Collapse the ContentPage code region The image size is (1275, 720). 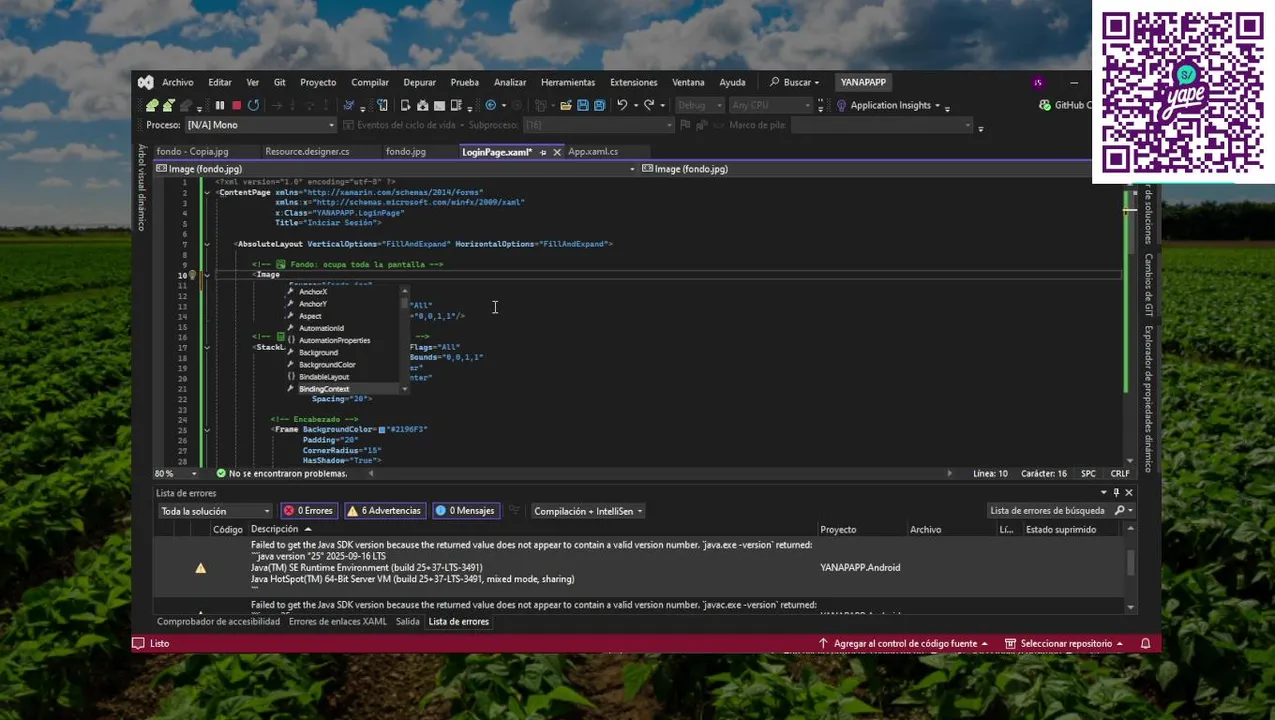(x=207, y=192)
